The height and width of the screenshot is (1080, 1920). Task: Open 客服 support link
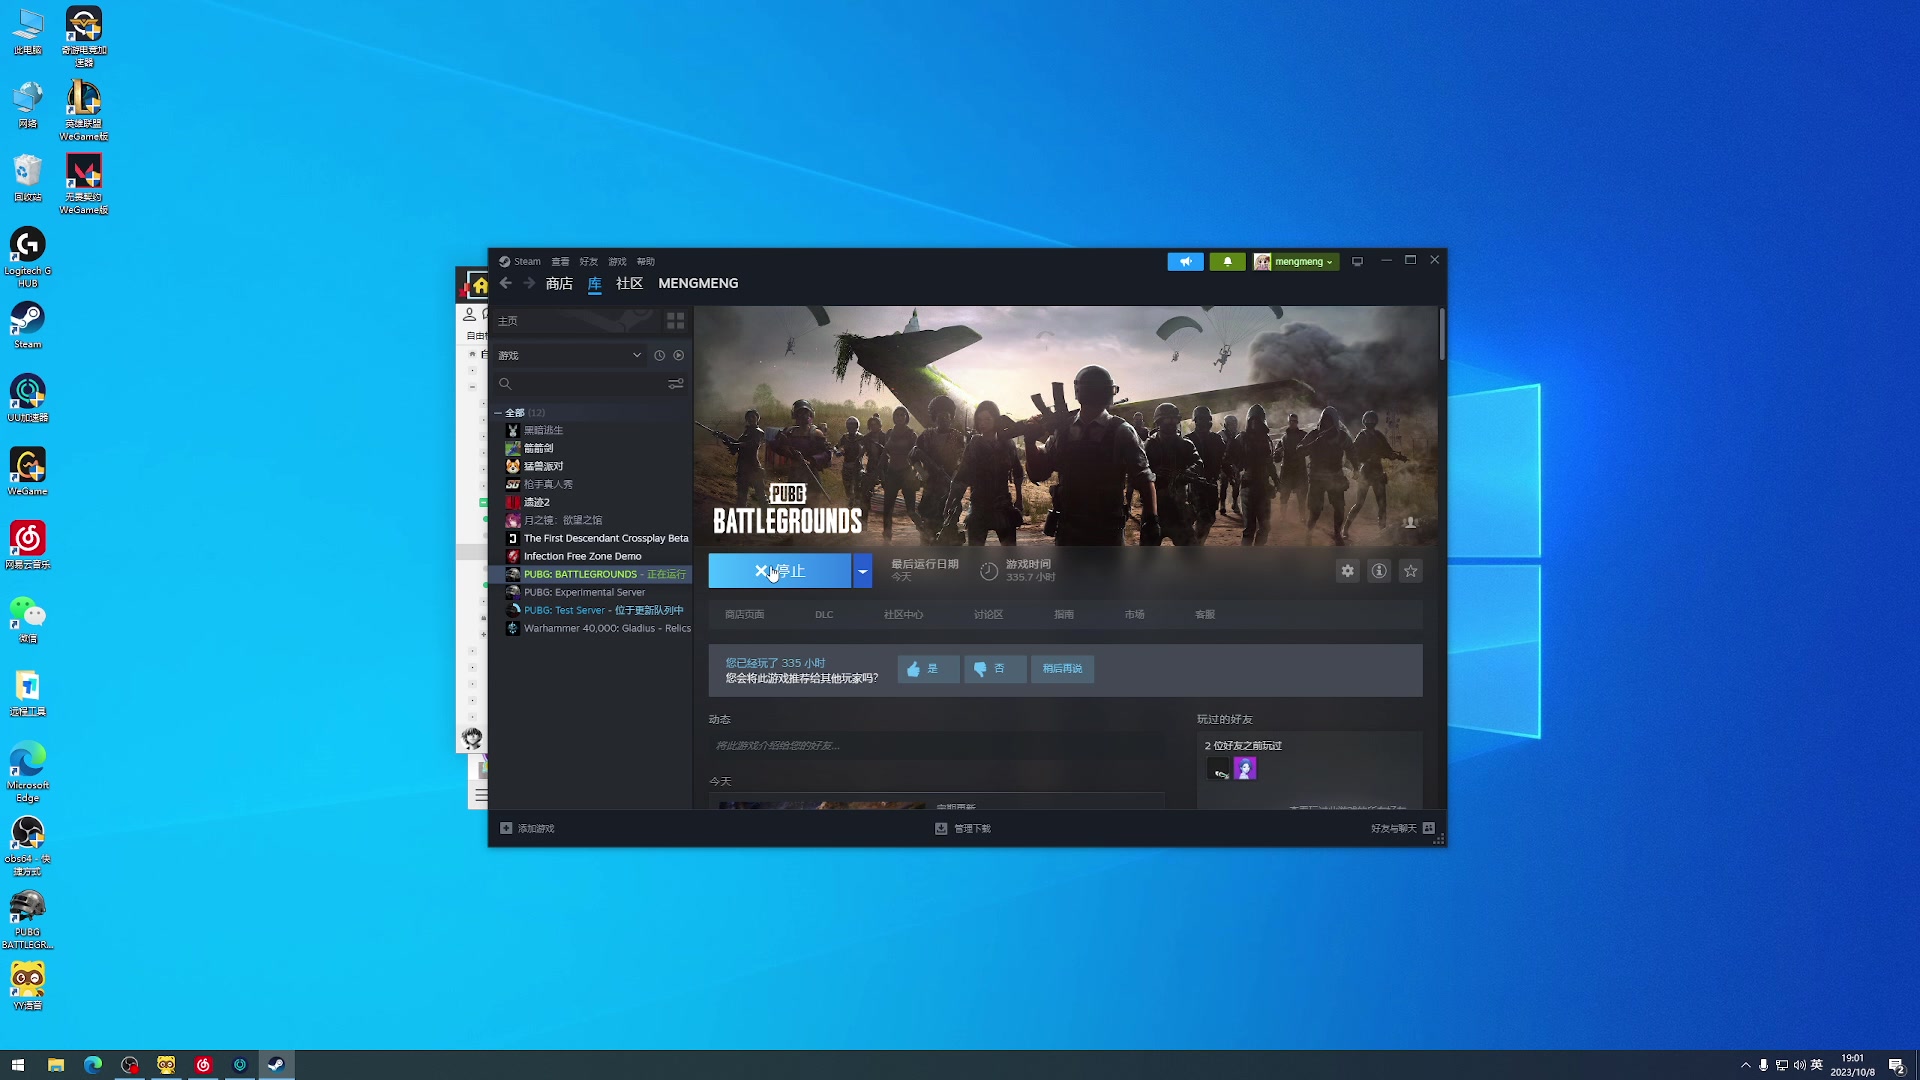point(1205,615)
